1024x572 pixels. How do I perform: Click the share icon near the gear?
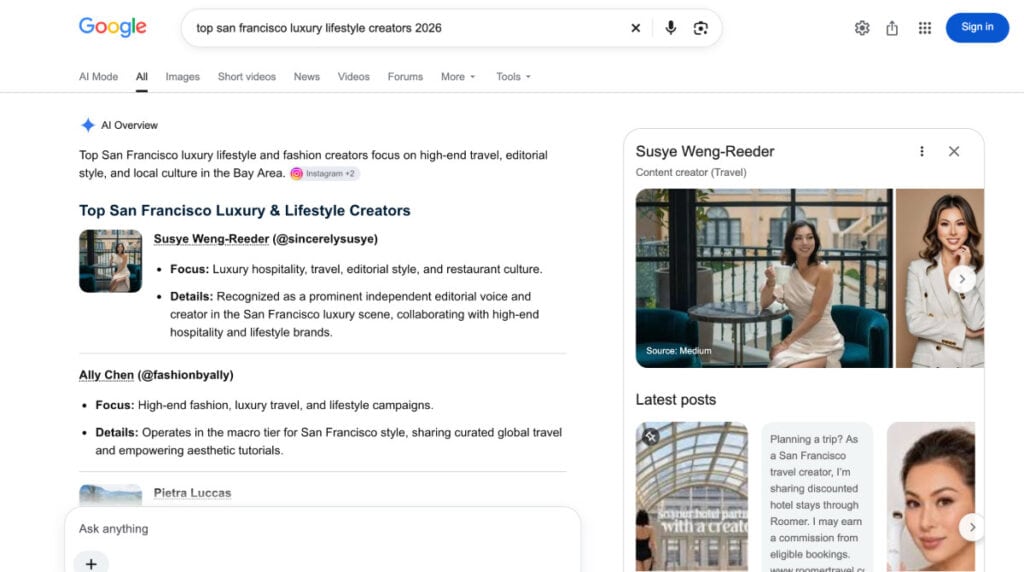click(892, 28)
